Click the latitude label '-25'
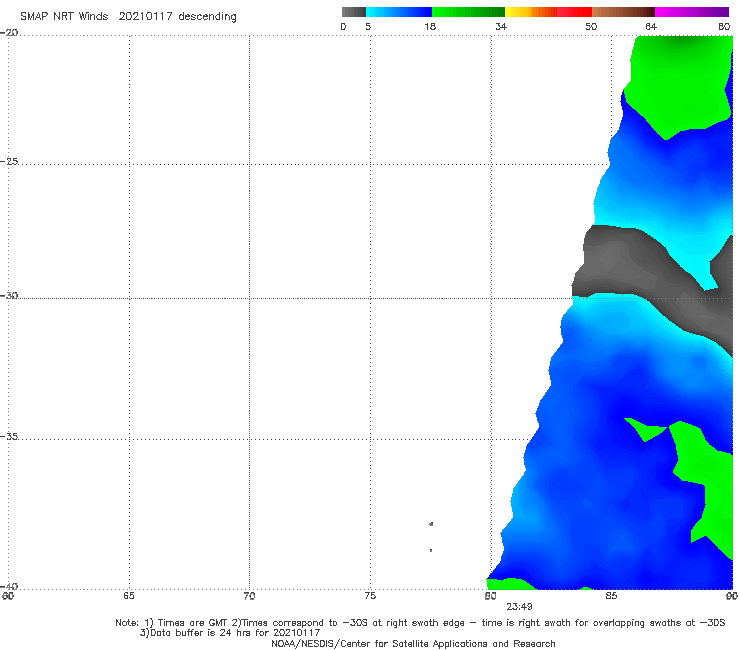 point(9,161)
